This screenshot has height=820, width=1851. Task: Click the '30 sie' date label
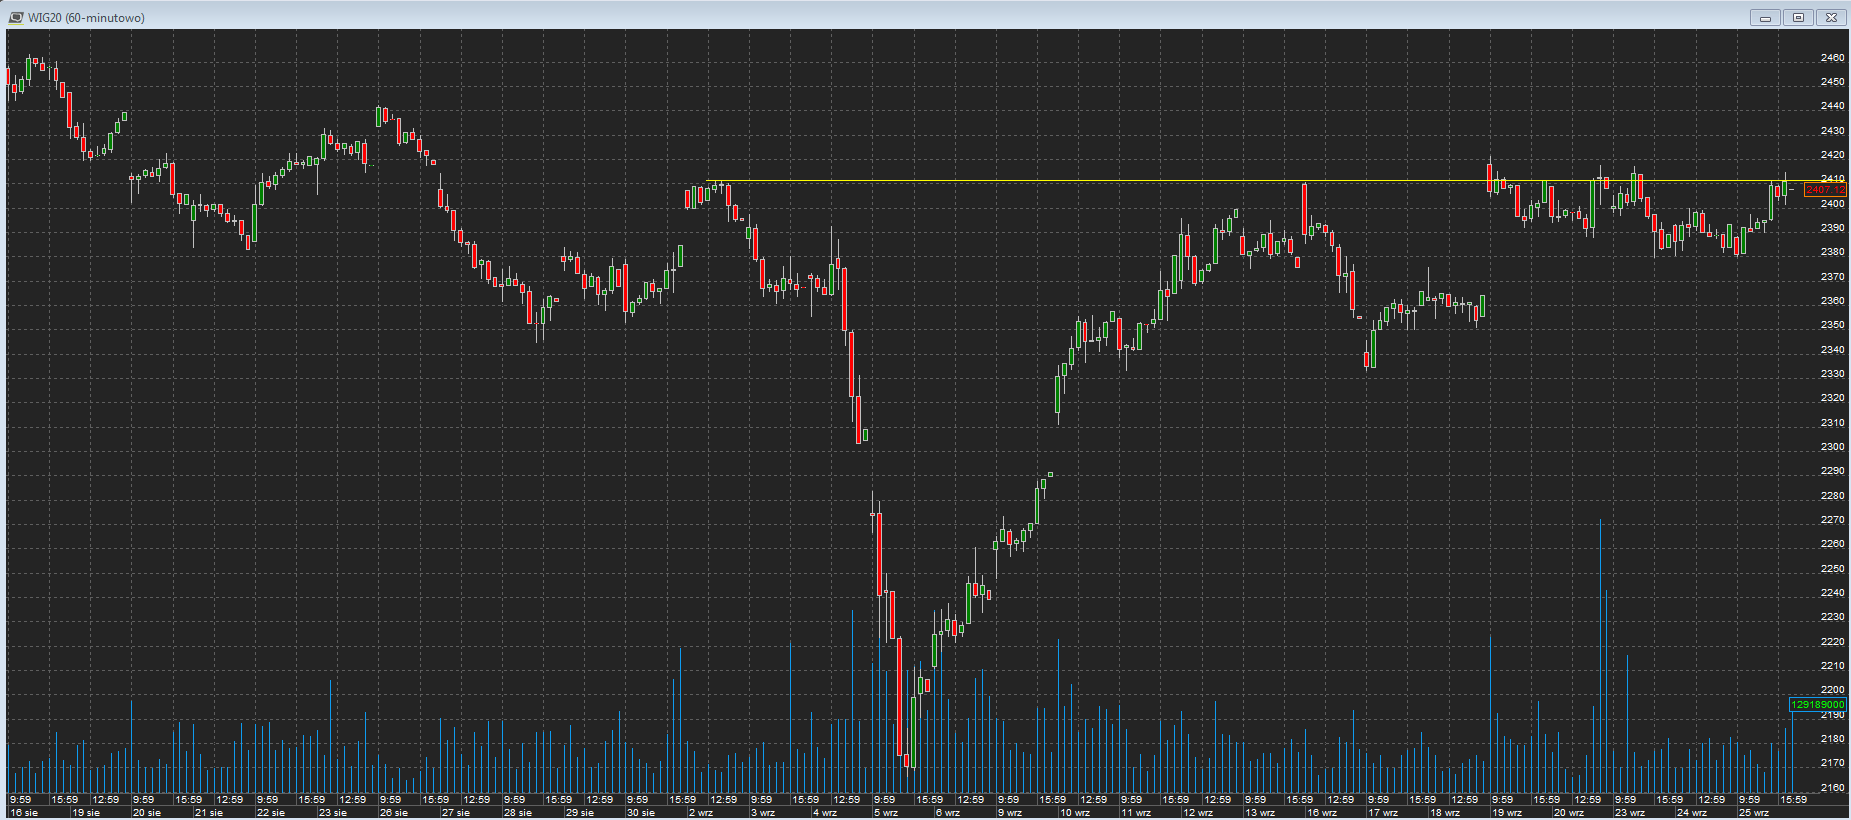[641, 813]
